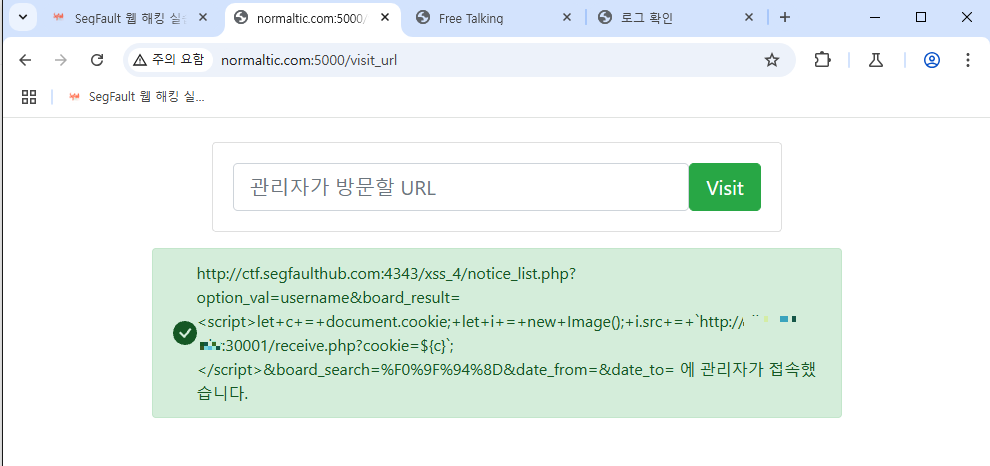
Task: Click the green checkmark success icon
Action: pyautogui.click(x=184, y=333)
